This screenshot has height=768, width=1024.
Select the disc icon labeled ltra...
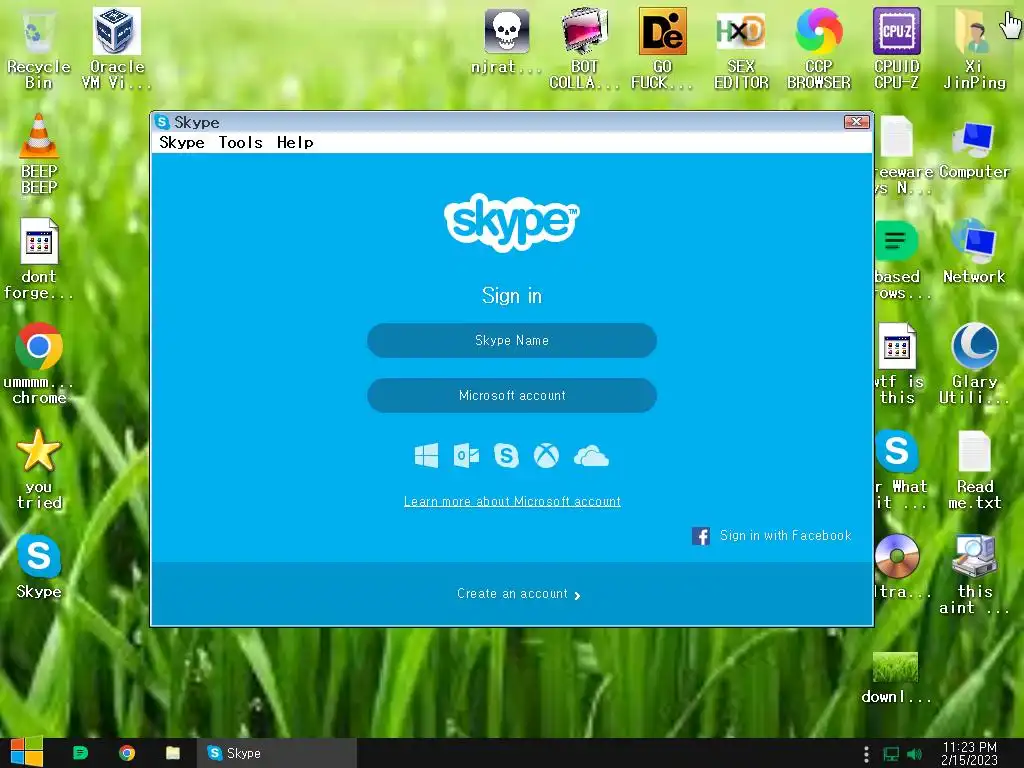coord(899,566)
